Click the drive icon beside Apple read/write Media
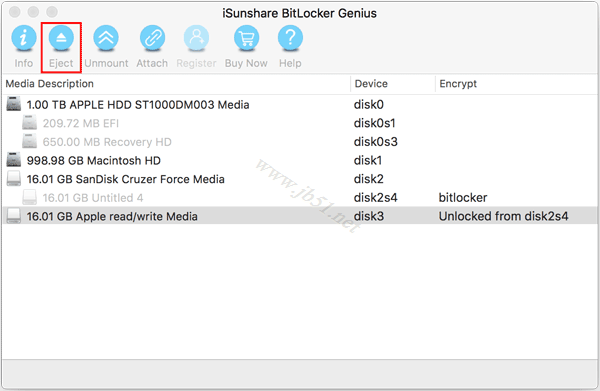This screenshot has width=600, height=391. point(14,216)
